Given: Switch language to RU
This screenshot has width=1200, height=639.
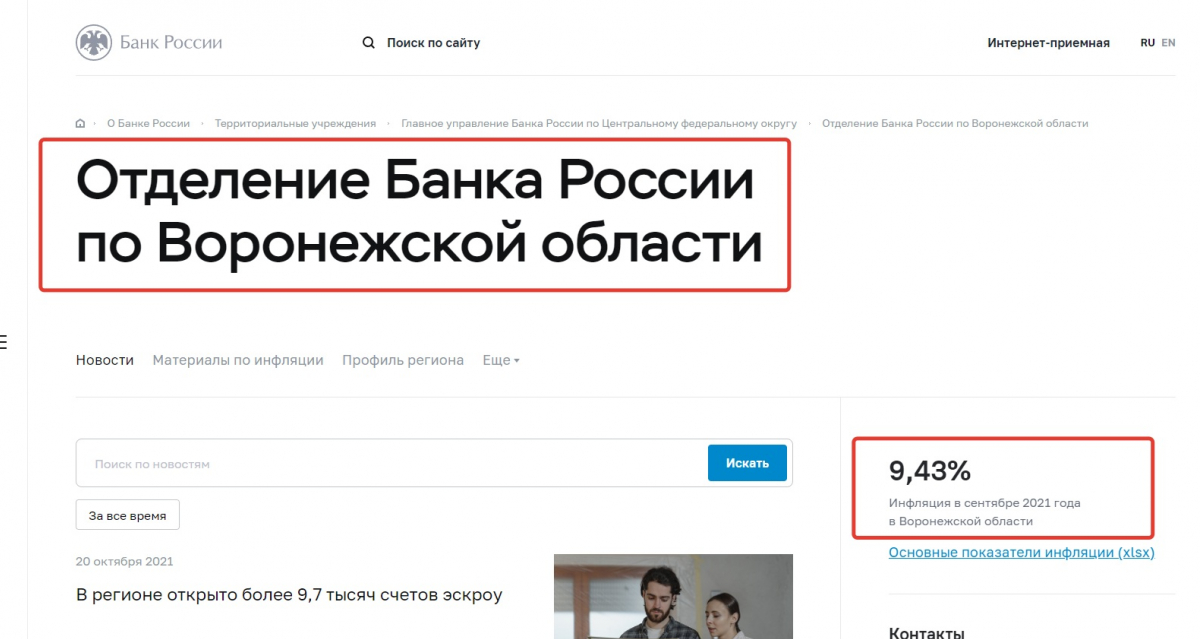Looking at the screenshot, I should 1147,43.
